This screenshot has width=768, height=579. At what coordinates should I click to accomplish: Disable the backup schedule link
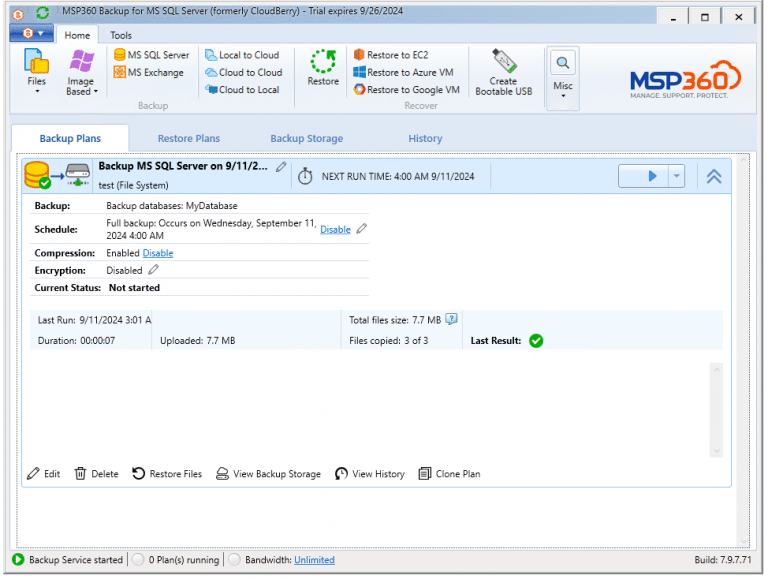(x=335, y=229)
